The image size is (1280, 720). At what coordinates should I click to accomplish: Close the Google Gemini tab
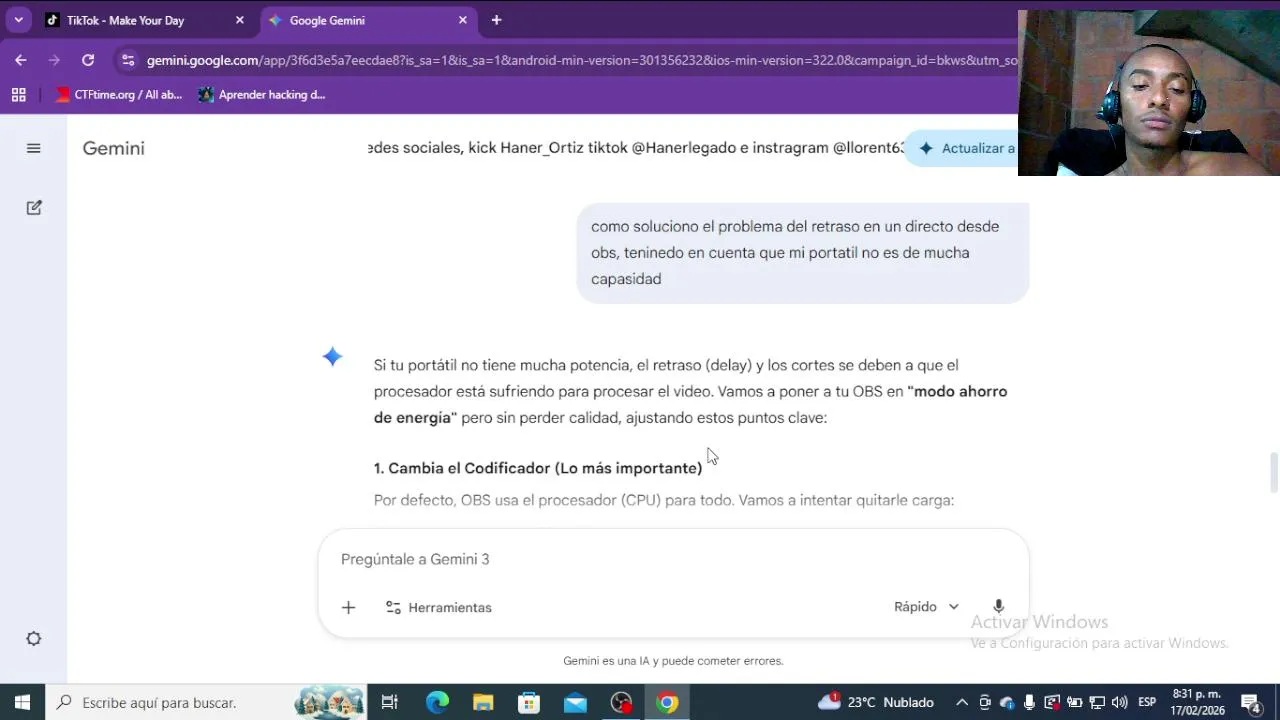(x=462, y=20)
